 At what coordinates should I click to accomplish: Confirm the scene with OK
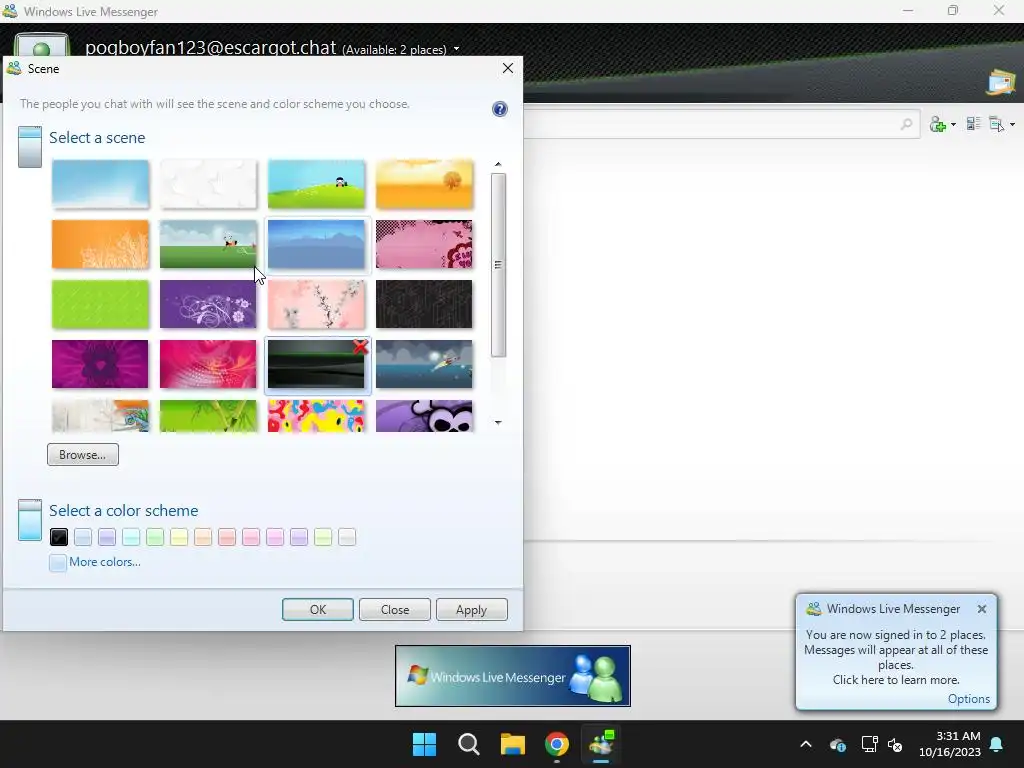[x=317, y=609]
